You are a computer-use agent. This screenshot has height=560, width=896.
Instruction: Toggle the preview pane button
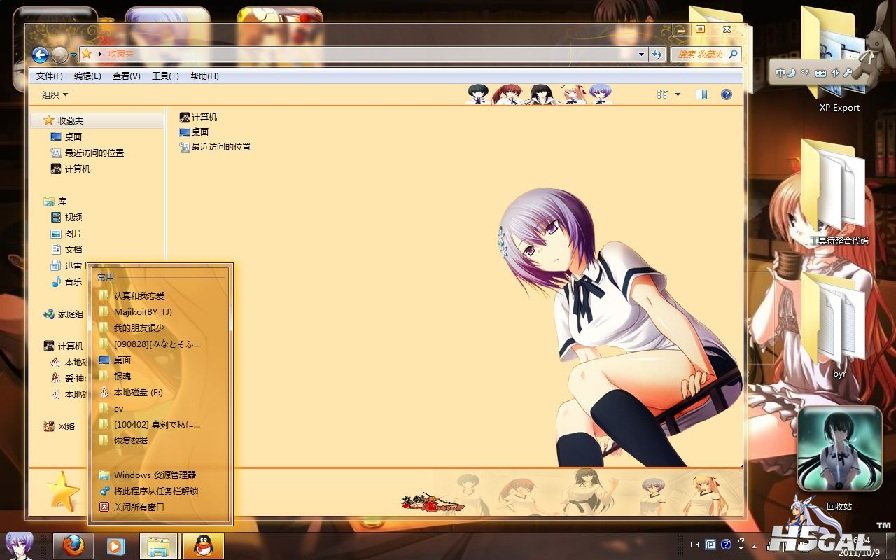(702, 94)
